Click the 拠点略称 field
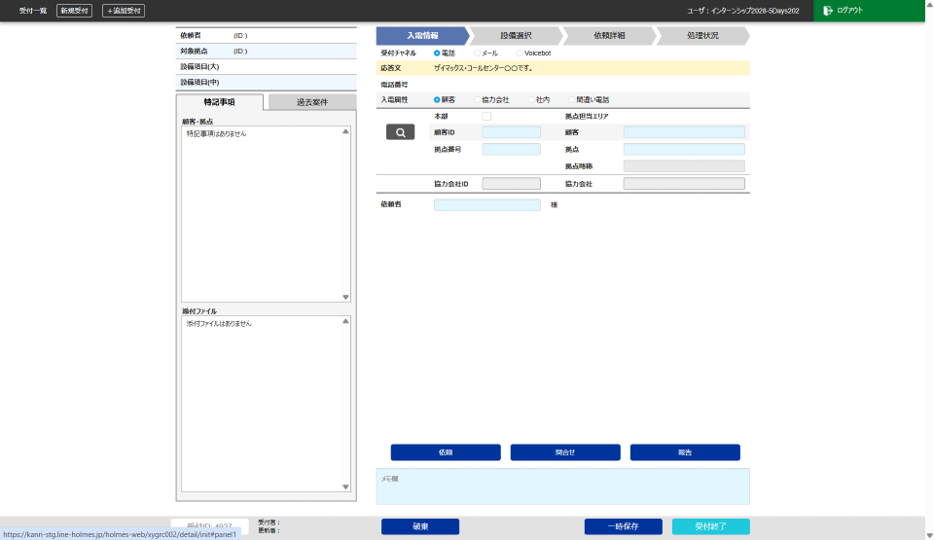The image size is (934, 540). coord(684,166)
